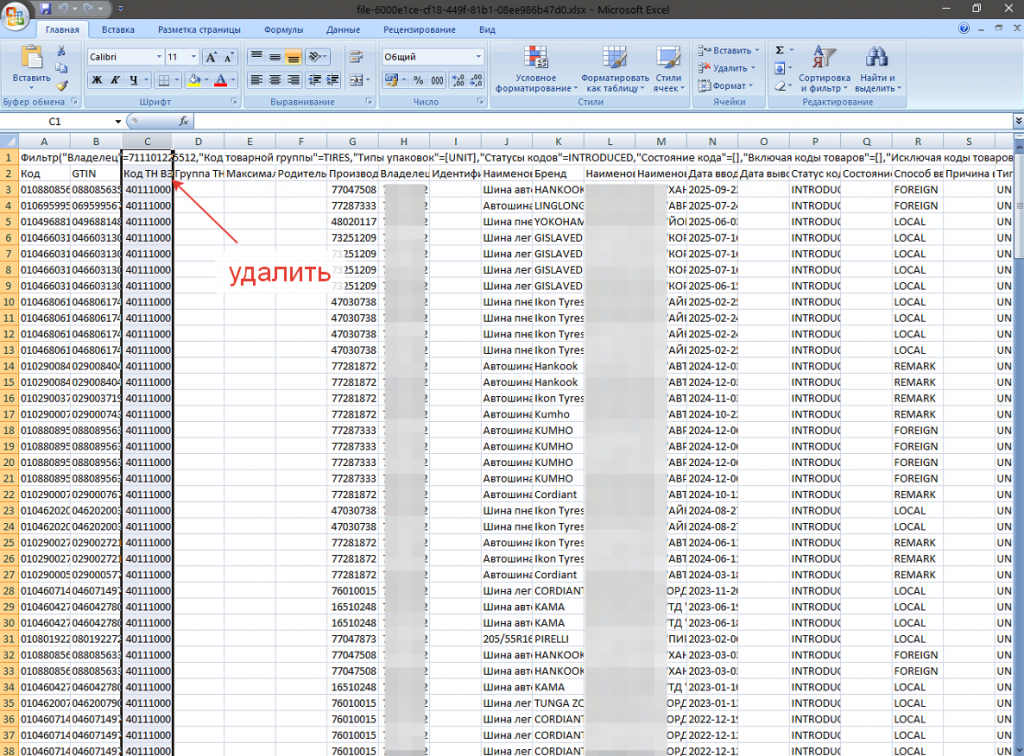This screenshot has height=756, width=1024.
Task: Open the Calibri font name dropdown
Action: [x=158, y=57]
